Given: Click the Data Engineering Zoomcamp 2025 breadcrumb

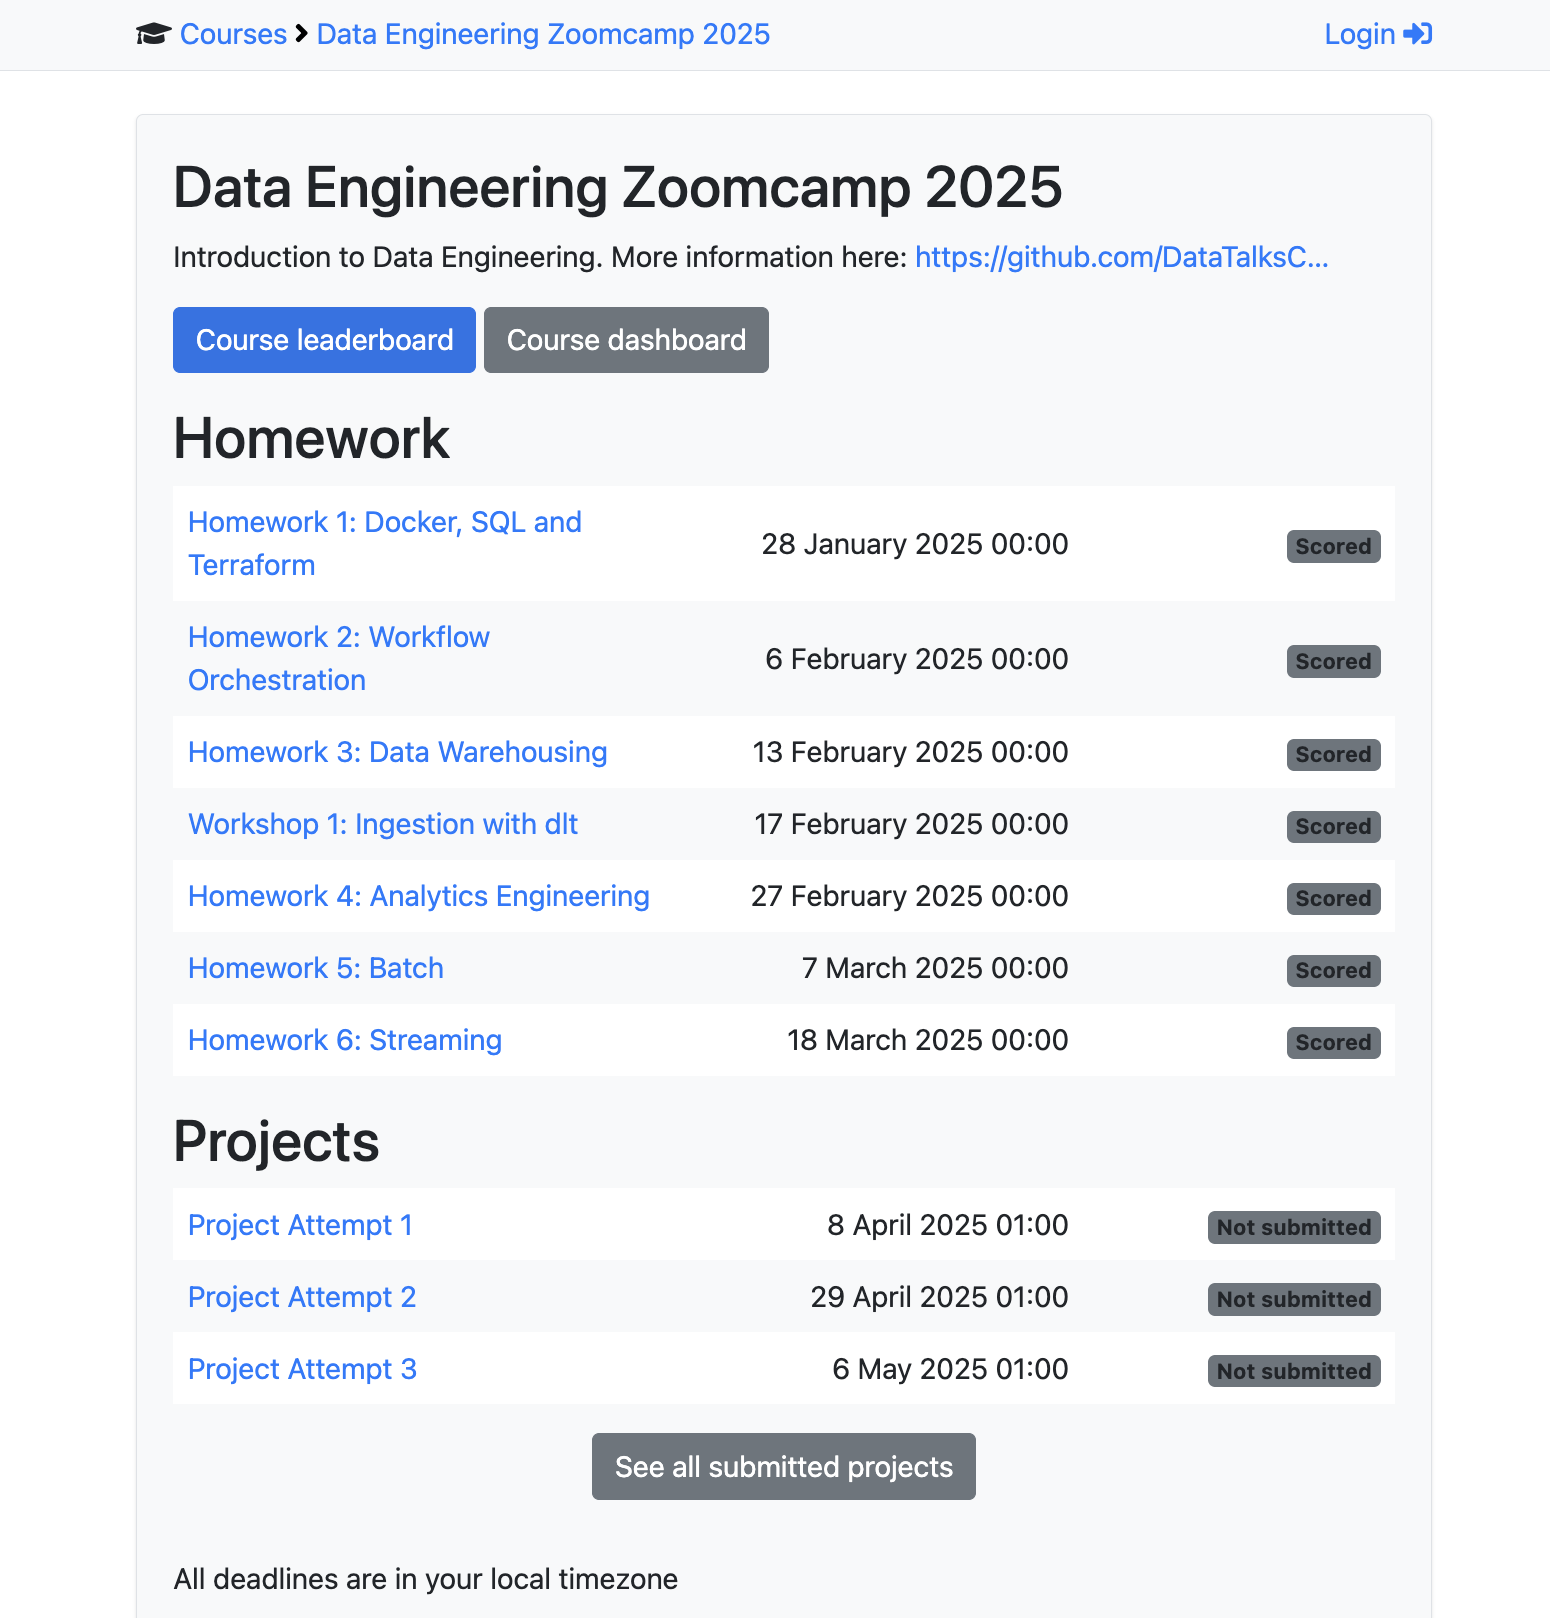Looking at the screenshot, I should pos(542,34).
